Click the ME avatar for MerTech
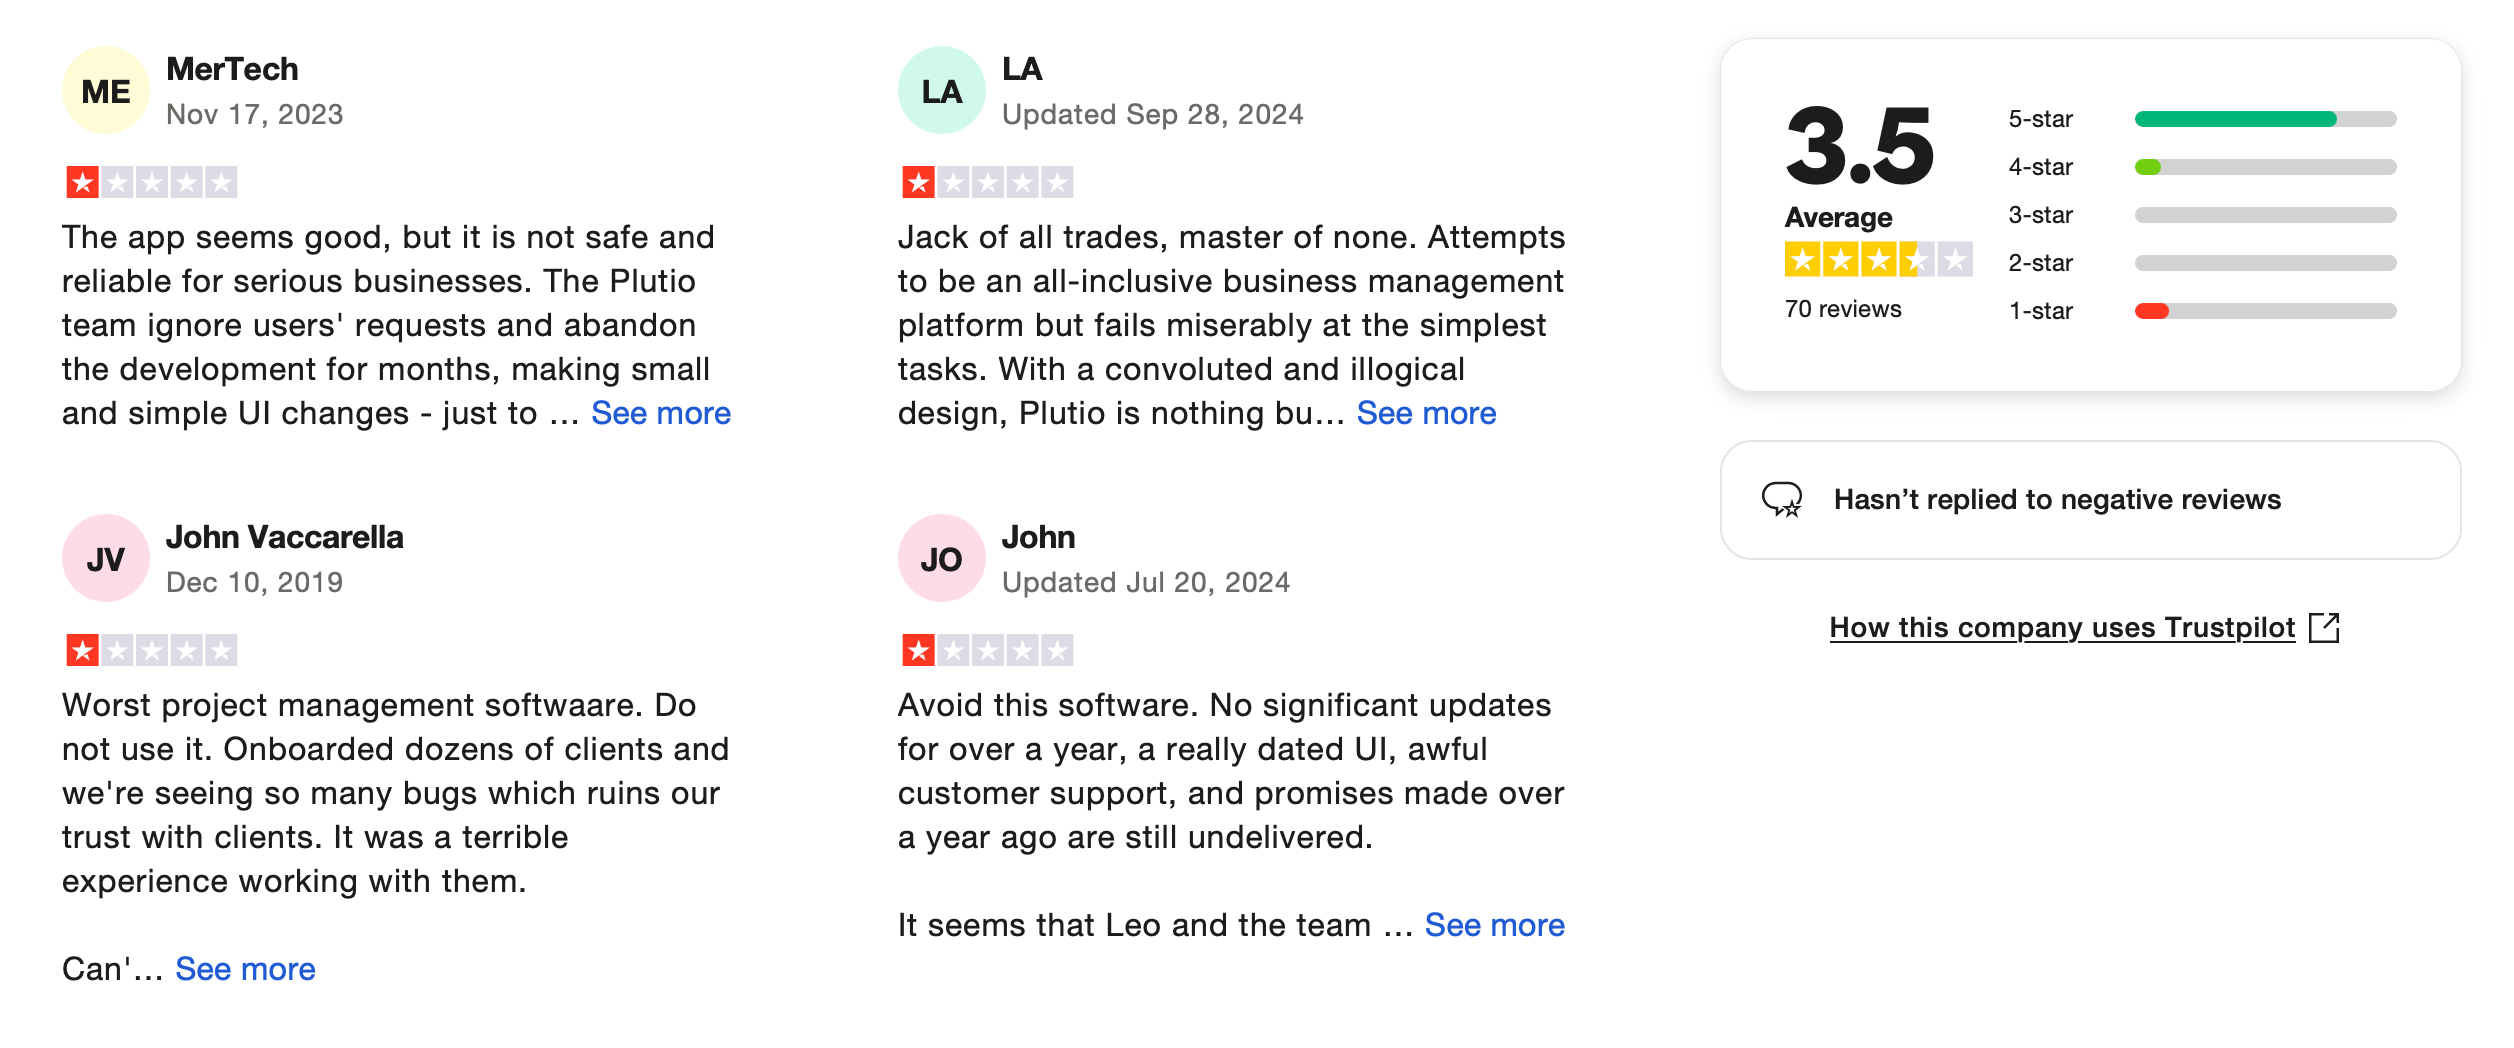 105,91
